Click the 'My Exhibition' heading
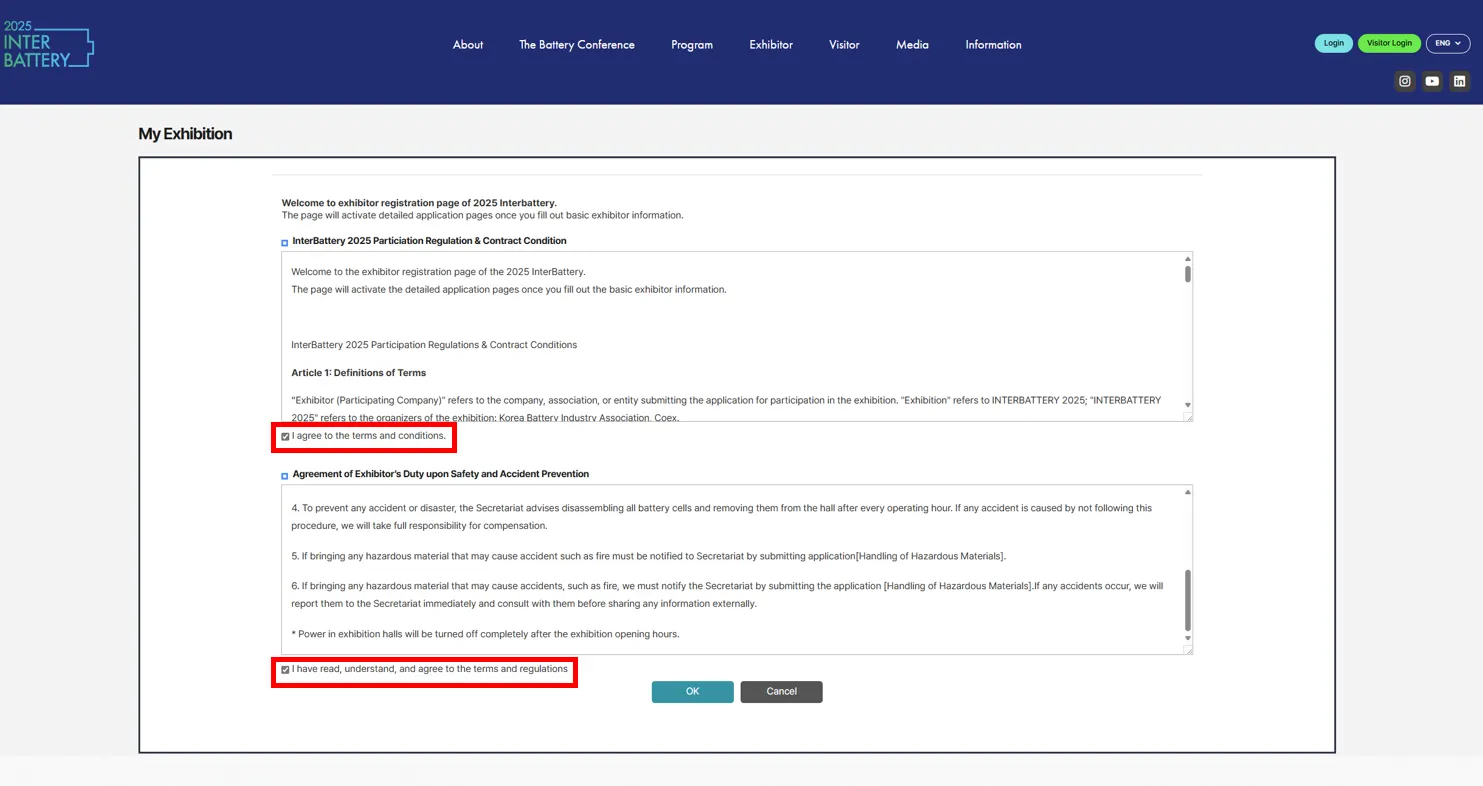Image resolution: width=1483 pixels, height=786 pixels. click(185, 134)
